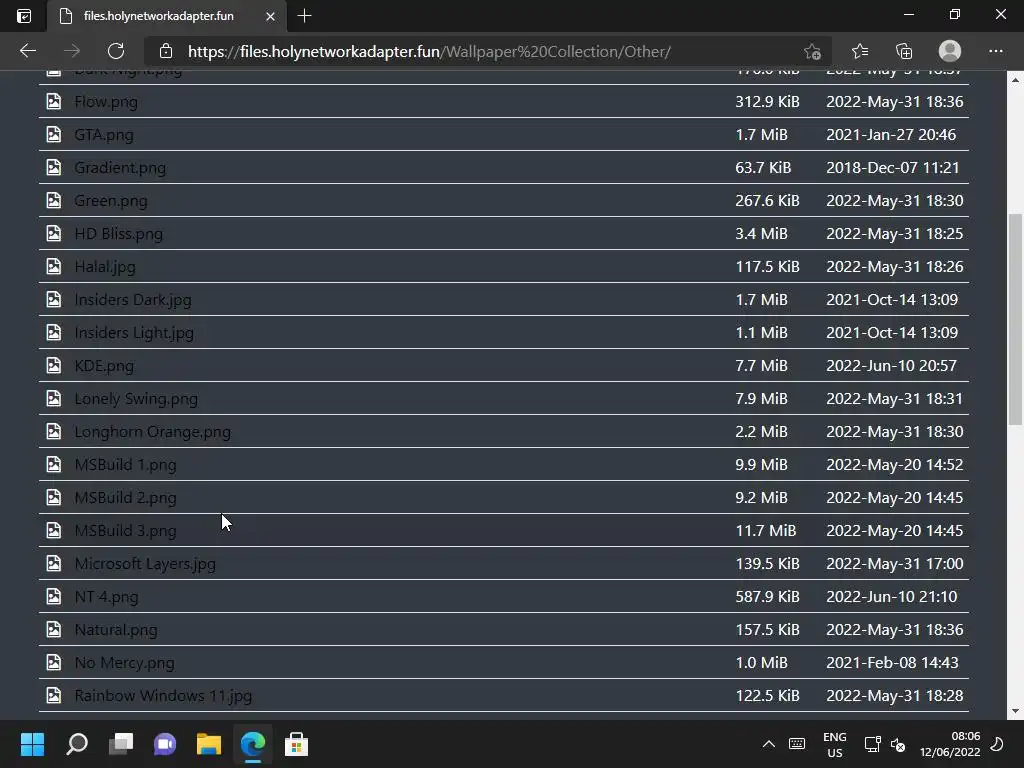Add this page to favorites
1024x768 pixels.
click(812, 51)
